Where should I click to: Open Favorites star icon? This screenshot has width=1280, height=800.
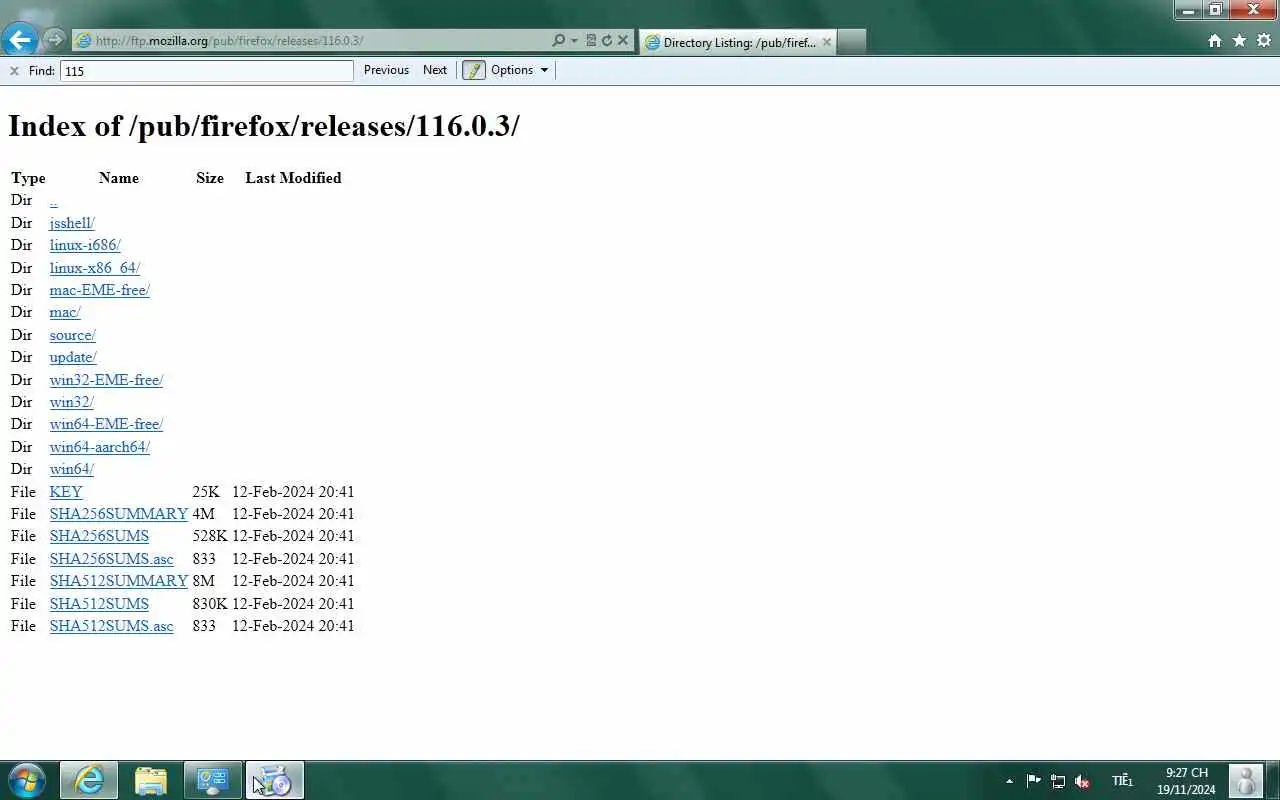coord(1240,41)
